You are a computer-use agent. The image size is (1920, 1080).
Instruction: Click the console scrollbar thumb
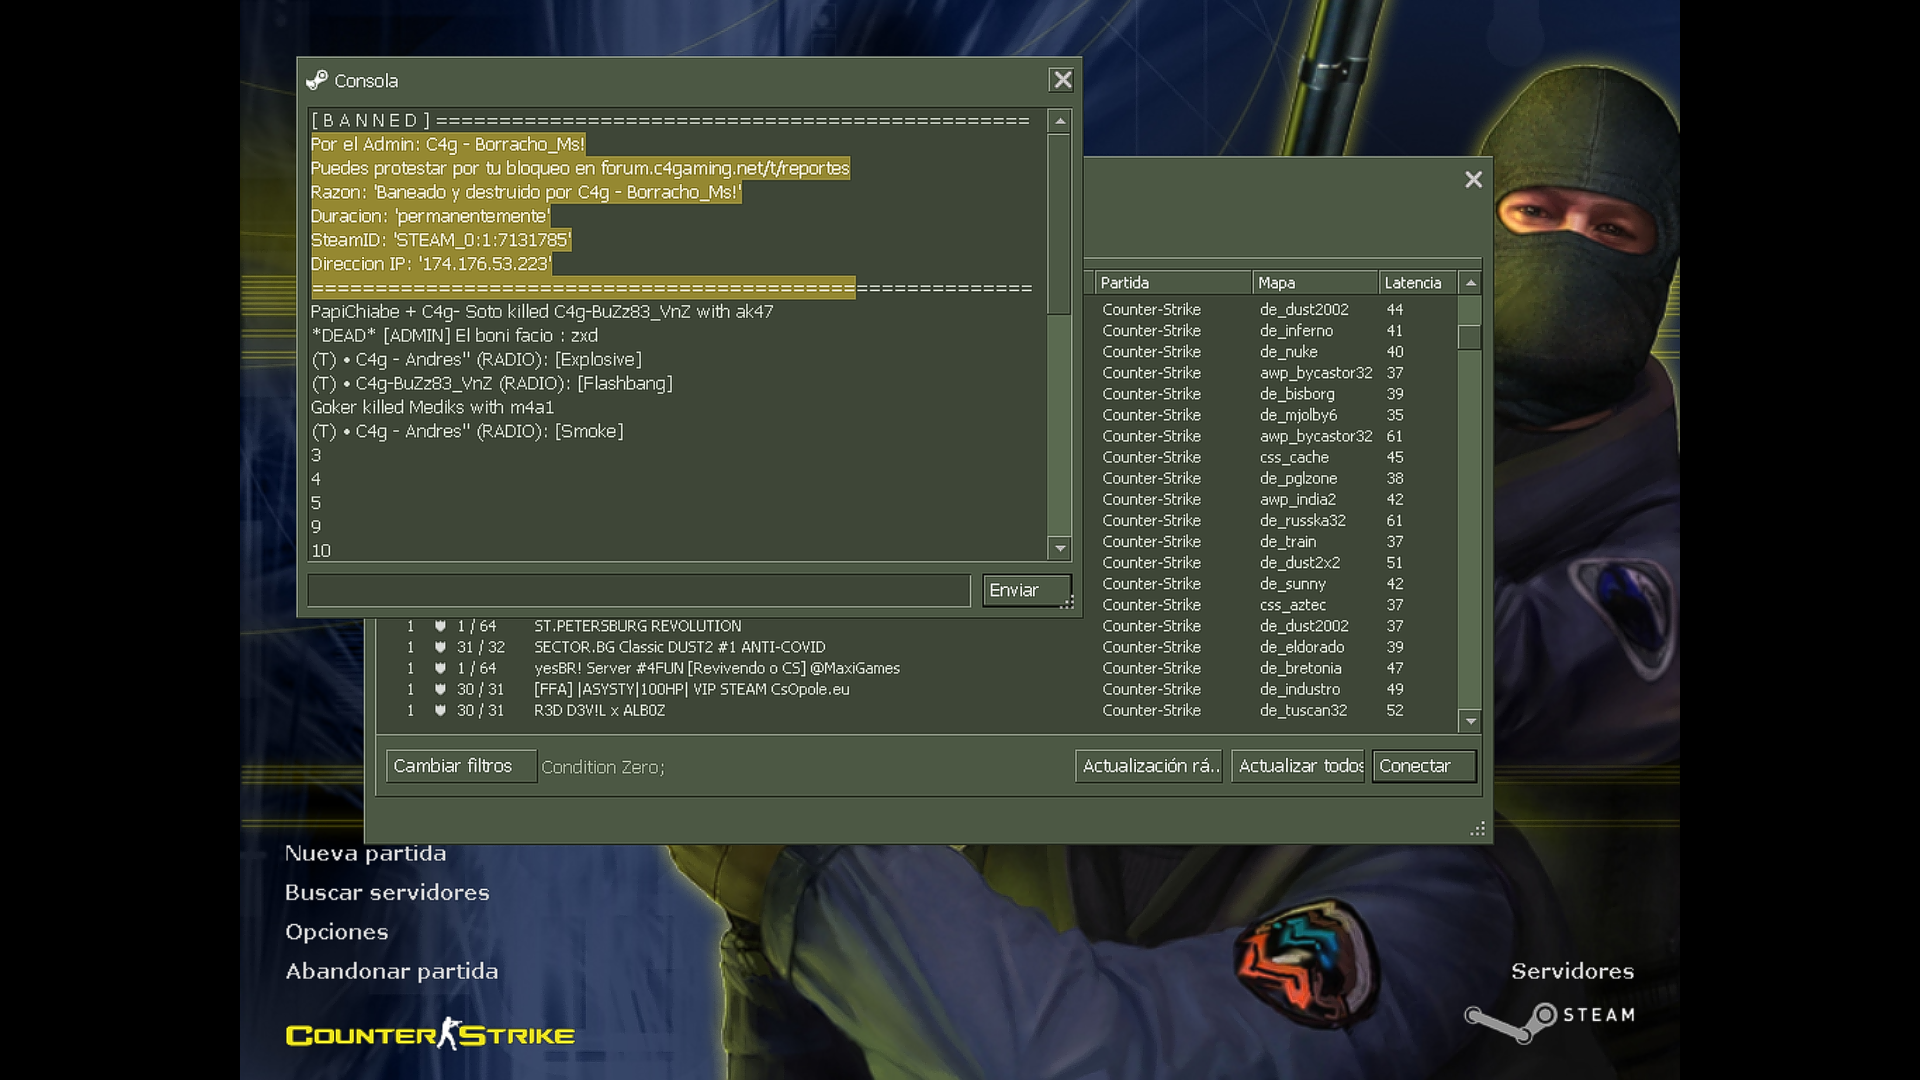pos(1060,224)
